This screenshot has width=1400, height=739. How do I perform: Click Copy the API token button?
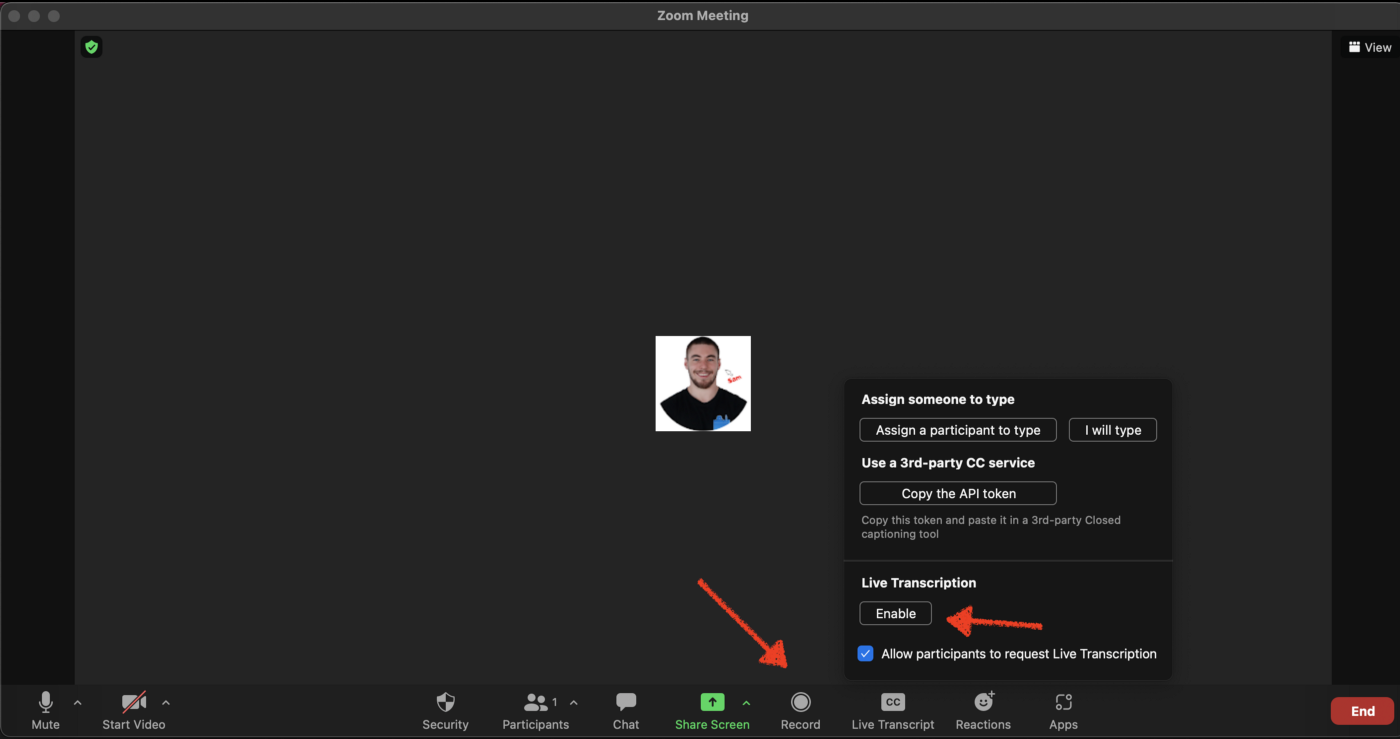pos(957,493)
